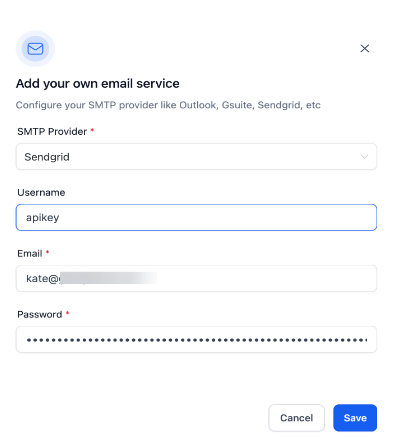Click into the Email input field

(196, 278)
